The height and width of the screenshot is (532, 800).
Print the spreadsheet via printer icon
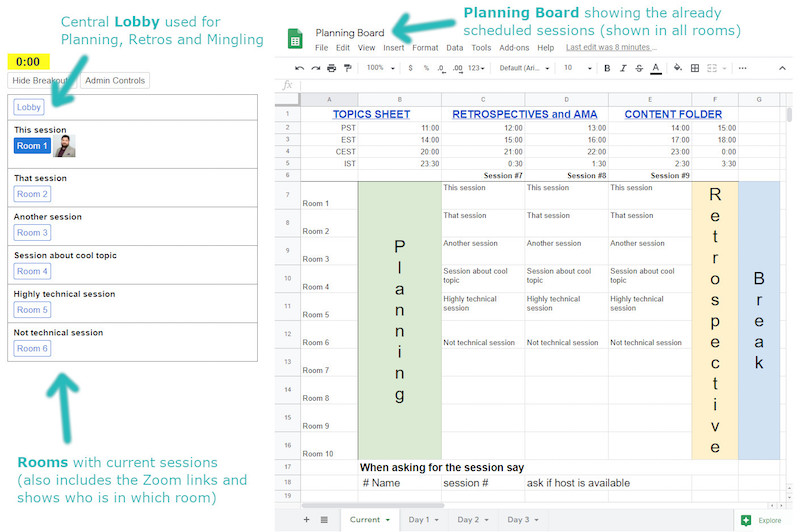coord(332,68)
